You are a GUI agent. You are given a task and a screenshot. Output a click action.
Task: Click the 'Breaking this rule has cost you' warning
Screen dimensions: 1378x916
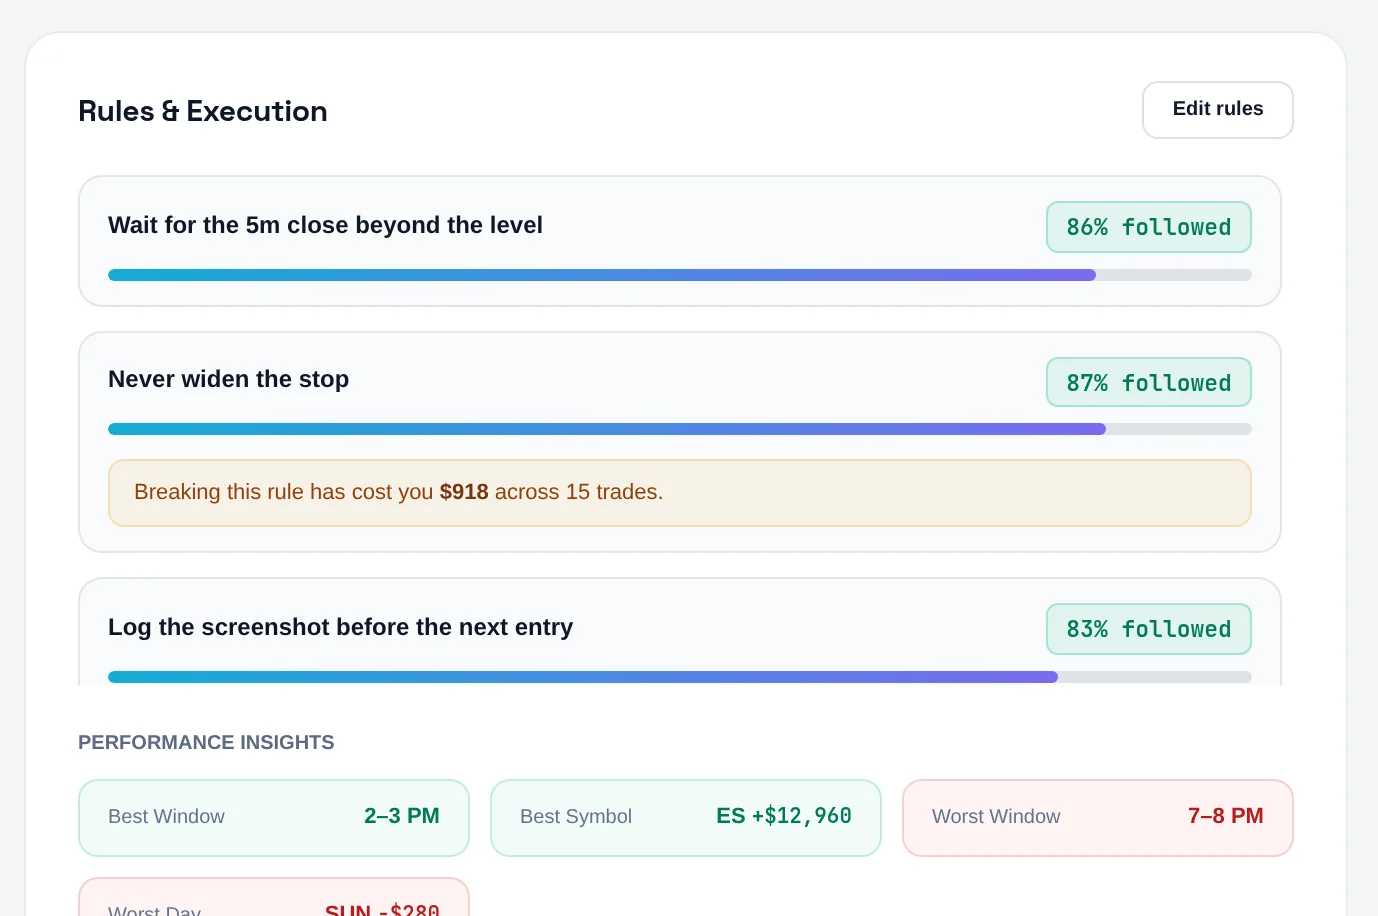coord(680,493)
